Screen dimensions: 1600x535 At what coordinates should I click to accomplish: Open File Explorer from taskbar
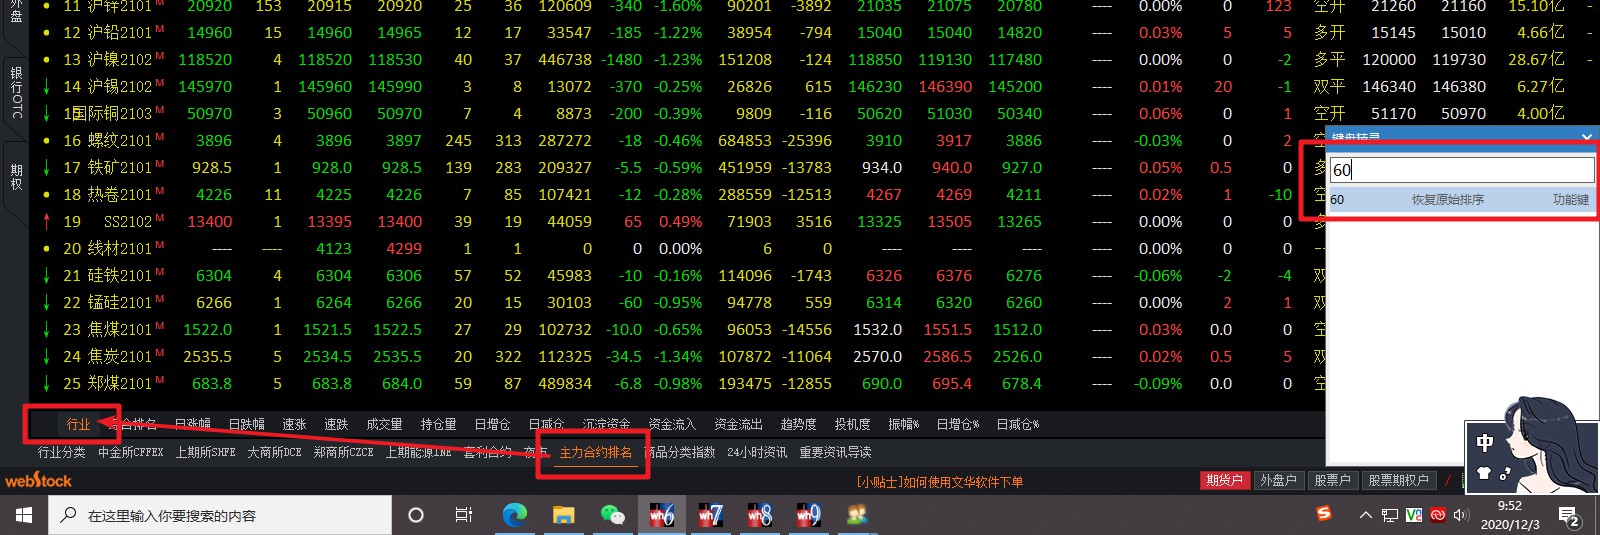pyautogui.click(x=563, y=515)
